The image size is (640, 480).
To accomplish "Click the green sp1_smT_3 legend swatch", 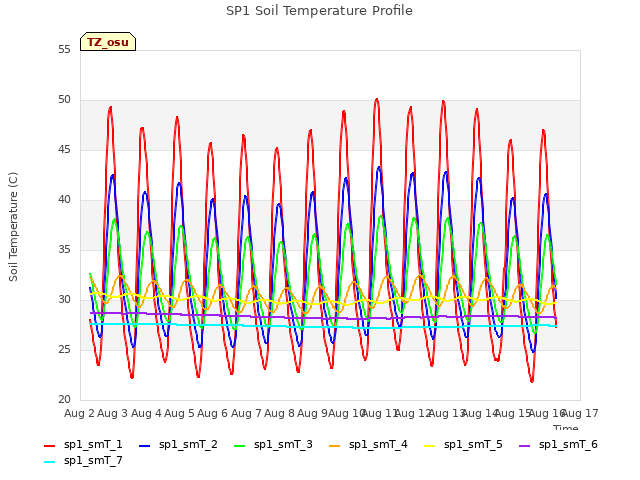I will pyautogui.click(x=240, y=446).
